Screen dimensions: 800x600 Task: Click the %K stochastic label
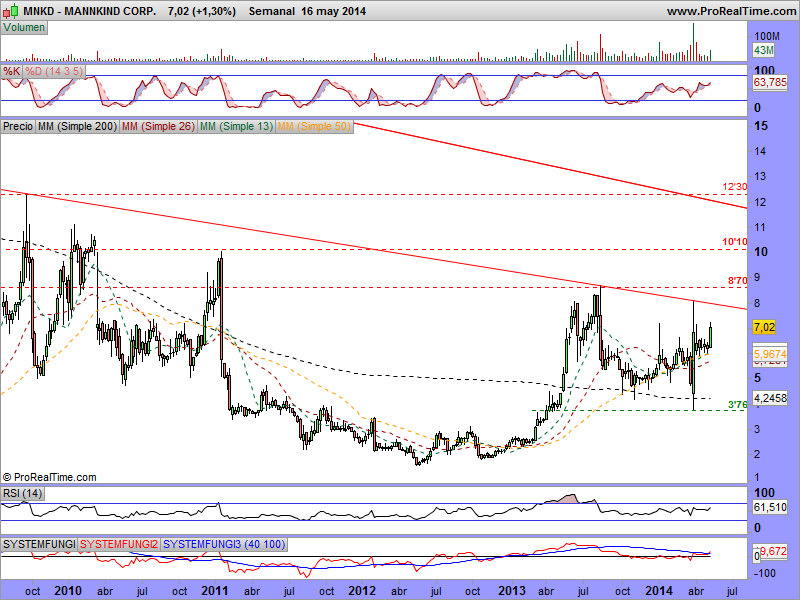(x=11, y=71)
